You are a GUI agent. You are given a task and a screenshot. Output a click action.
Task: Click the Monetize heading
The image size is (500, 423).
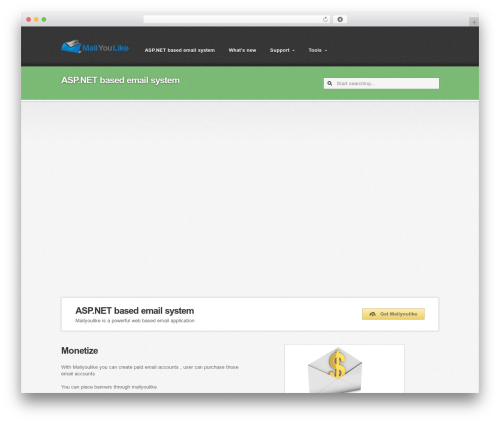79,351
